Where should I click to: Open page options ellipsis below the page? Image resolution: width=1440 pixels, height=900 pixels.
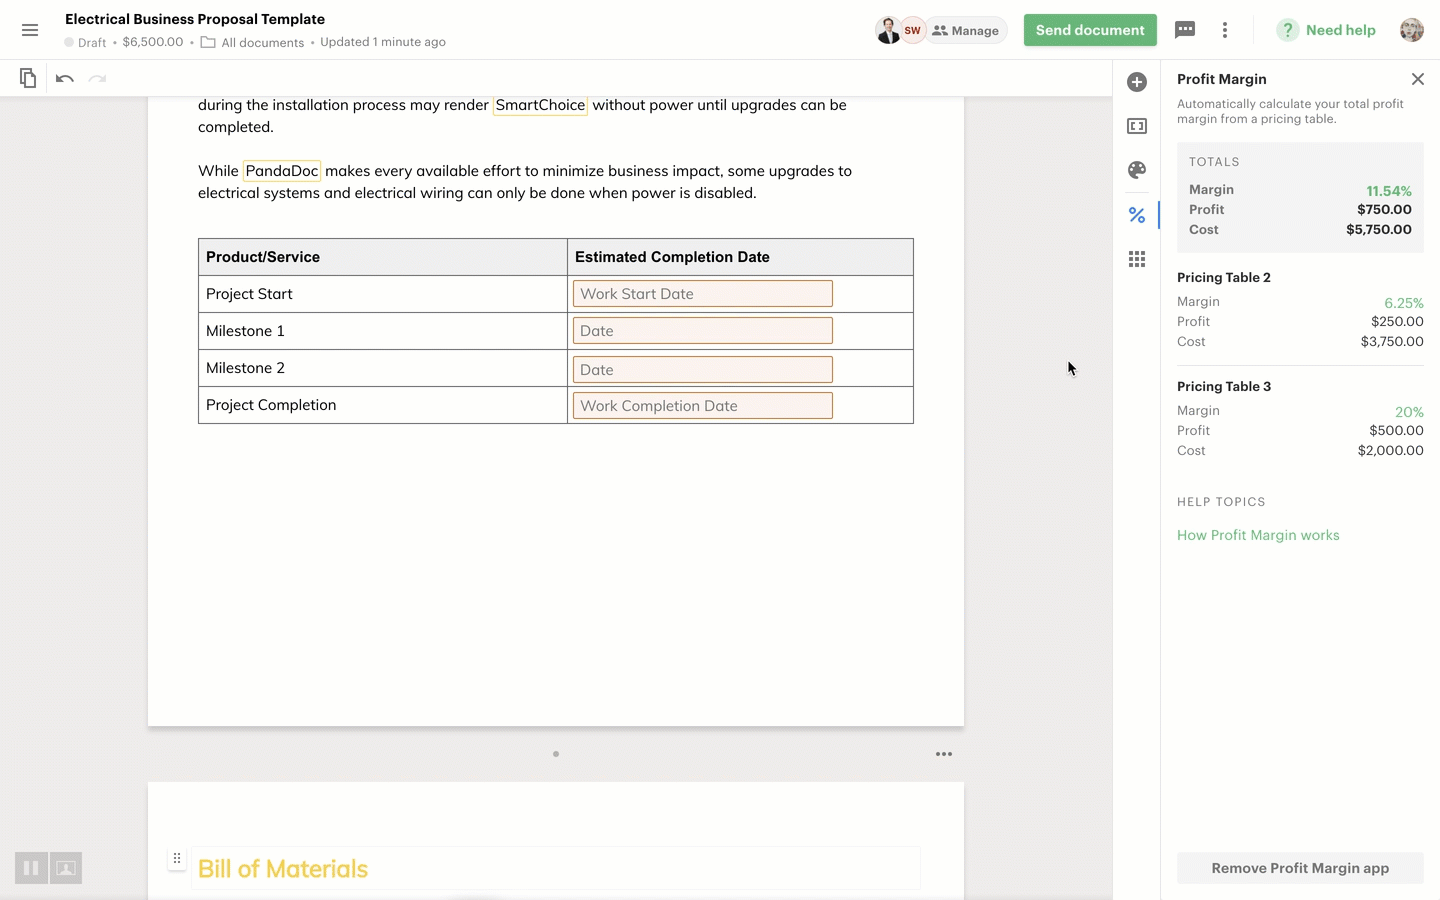944,754
